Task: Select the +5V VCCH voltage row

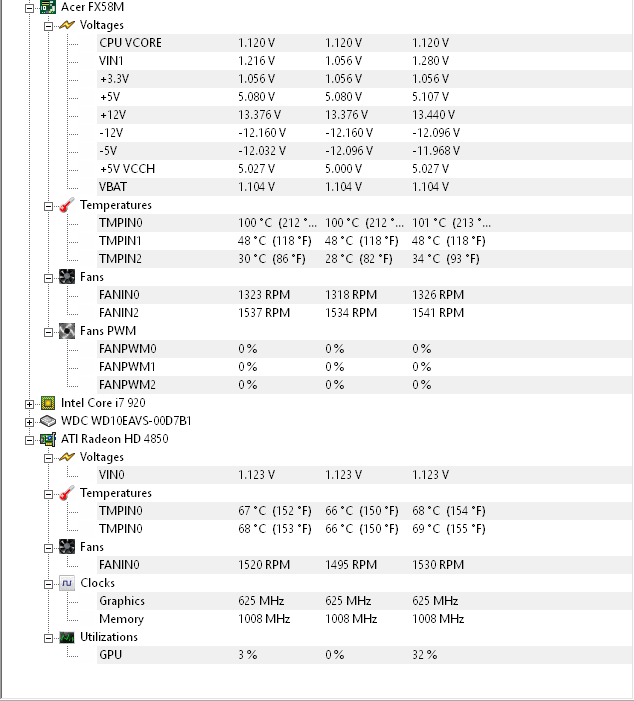Action: [364, 169]
